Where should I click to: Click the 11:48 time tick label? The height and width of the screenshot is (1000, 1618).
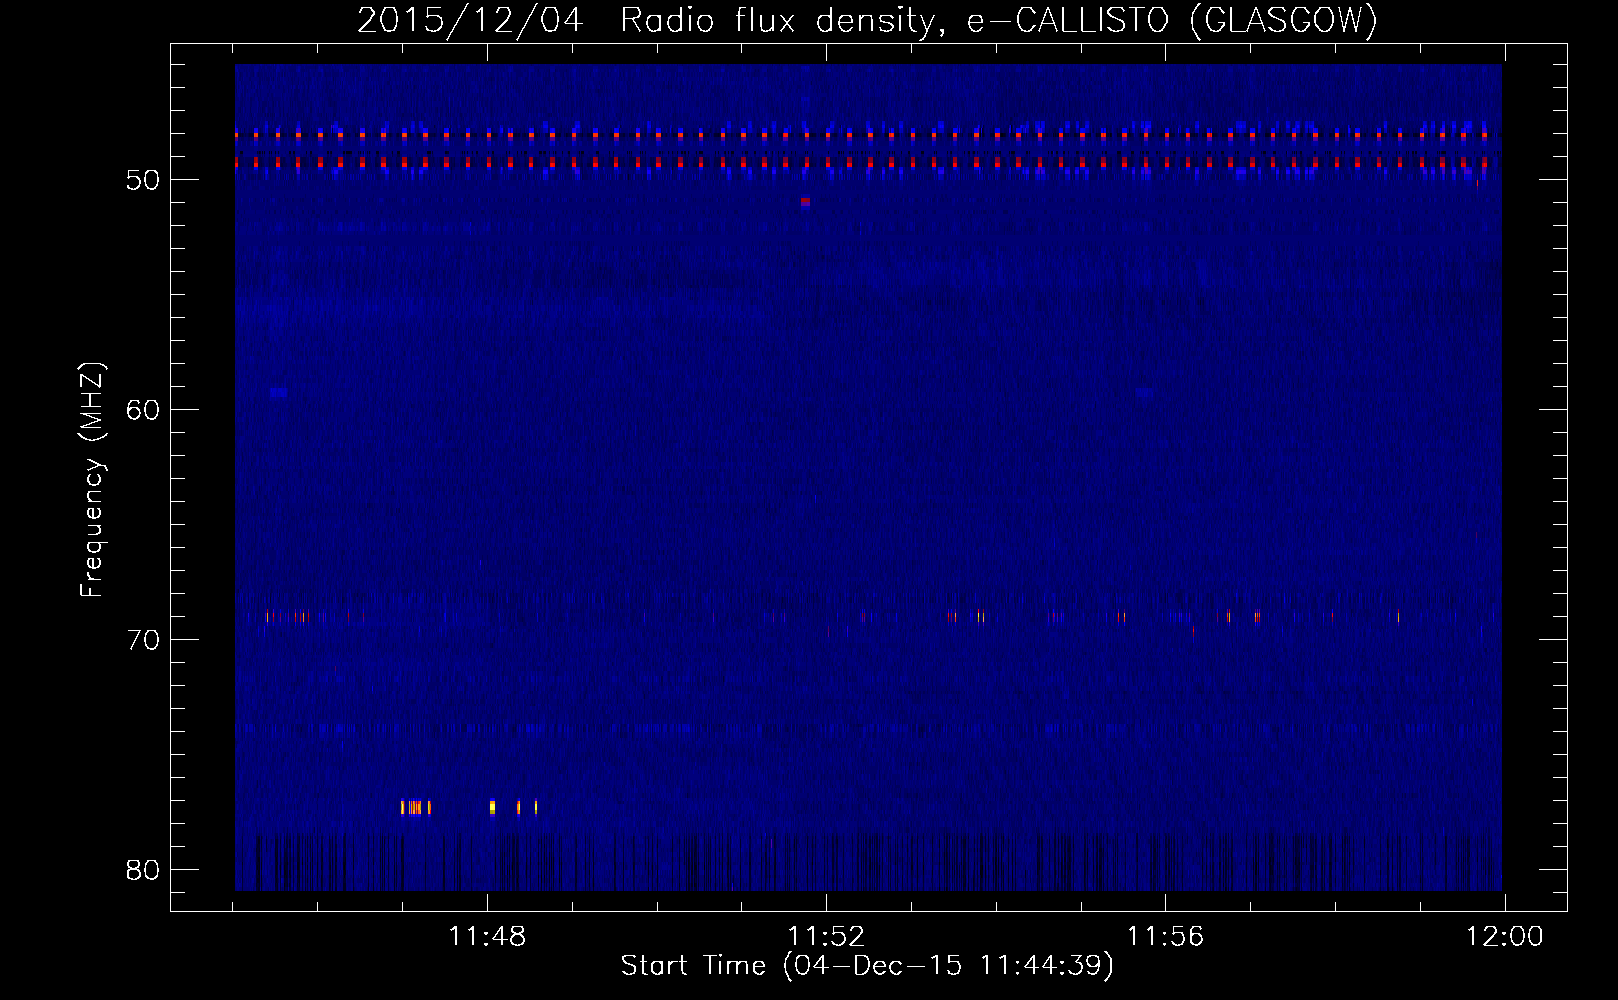click(487, 937)
